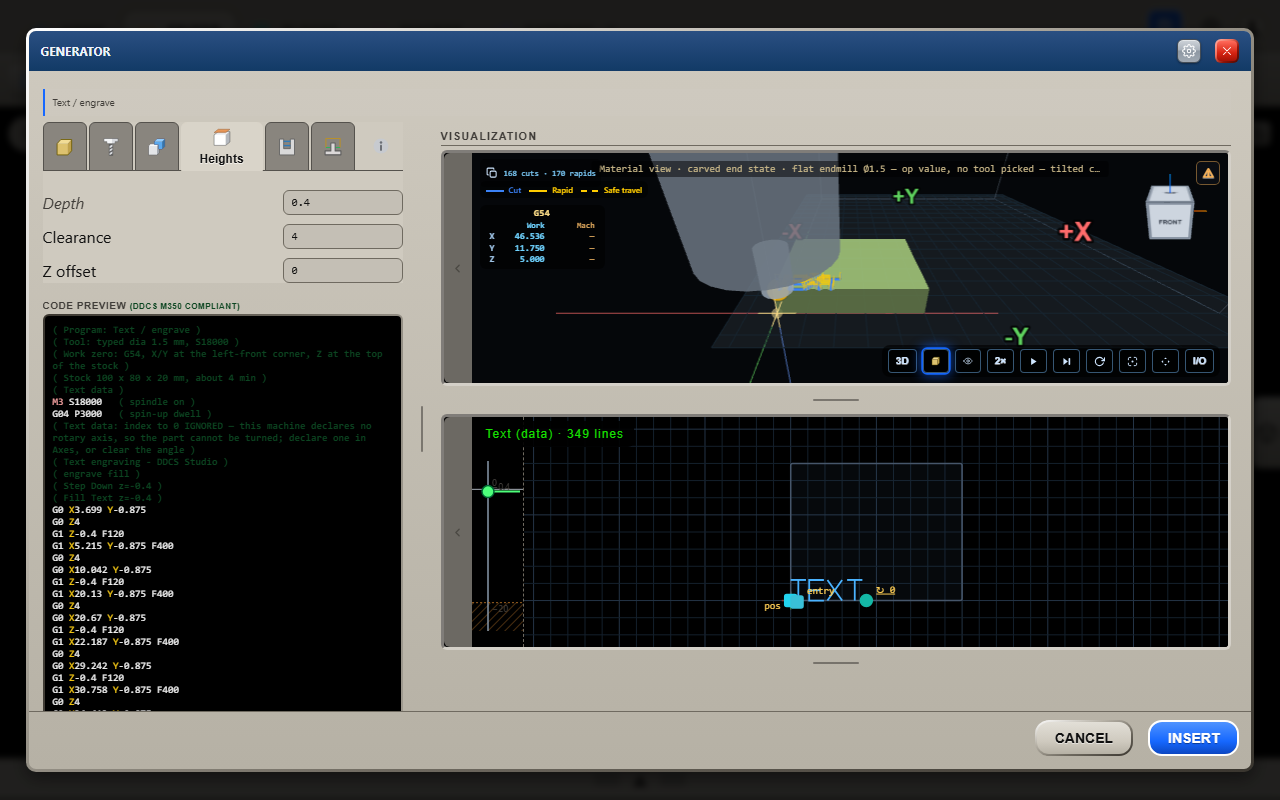Open the yellow stock cube tab
The width and height of the screenshot is (1280, 800).
coord(65,147)
